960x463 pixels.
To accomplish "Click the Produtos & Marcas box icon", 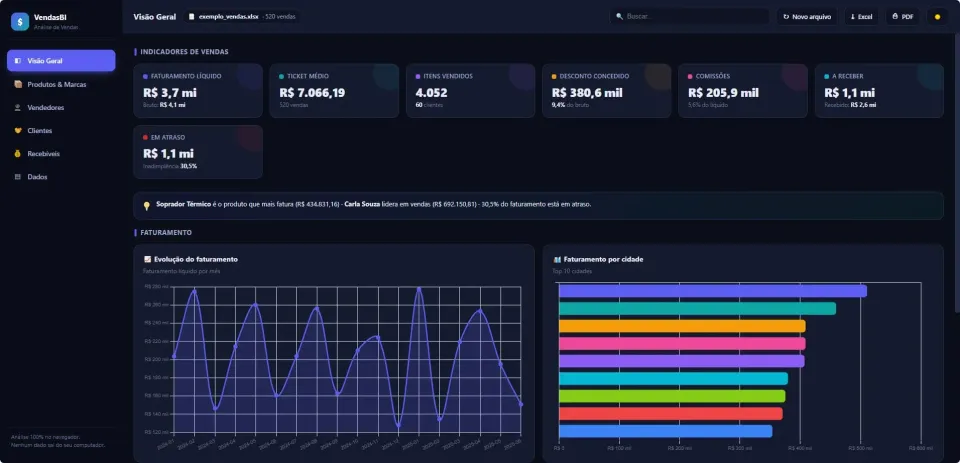I will point(18,85).
